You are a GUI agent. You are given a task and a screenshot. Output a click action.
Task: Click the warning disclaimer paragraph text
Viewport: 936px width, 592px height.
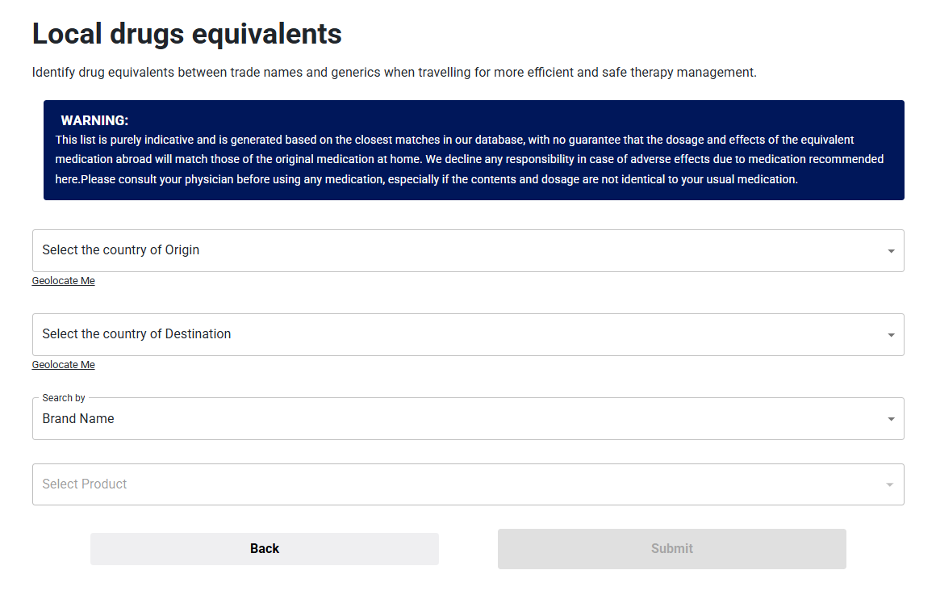(470, 160)
